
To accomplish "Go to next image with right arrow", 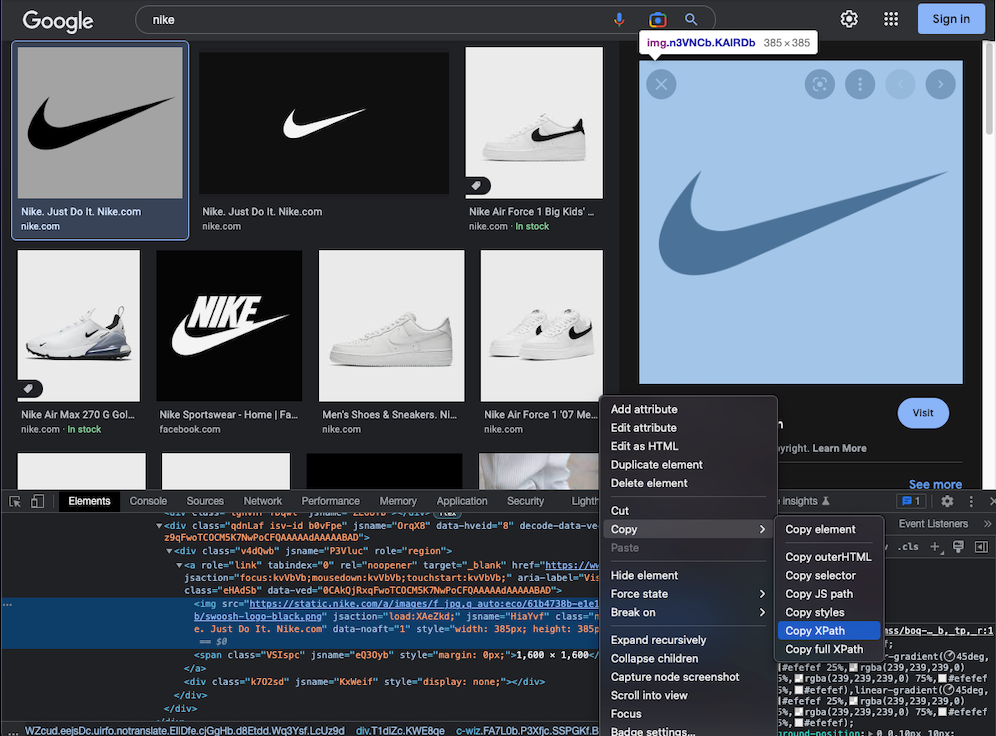I will click(x=941, y=84).
